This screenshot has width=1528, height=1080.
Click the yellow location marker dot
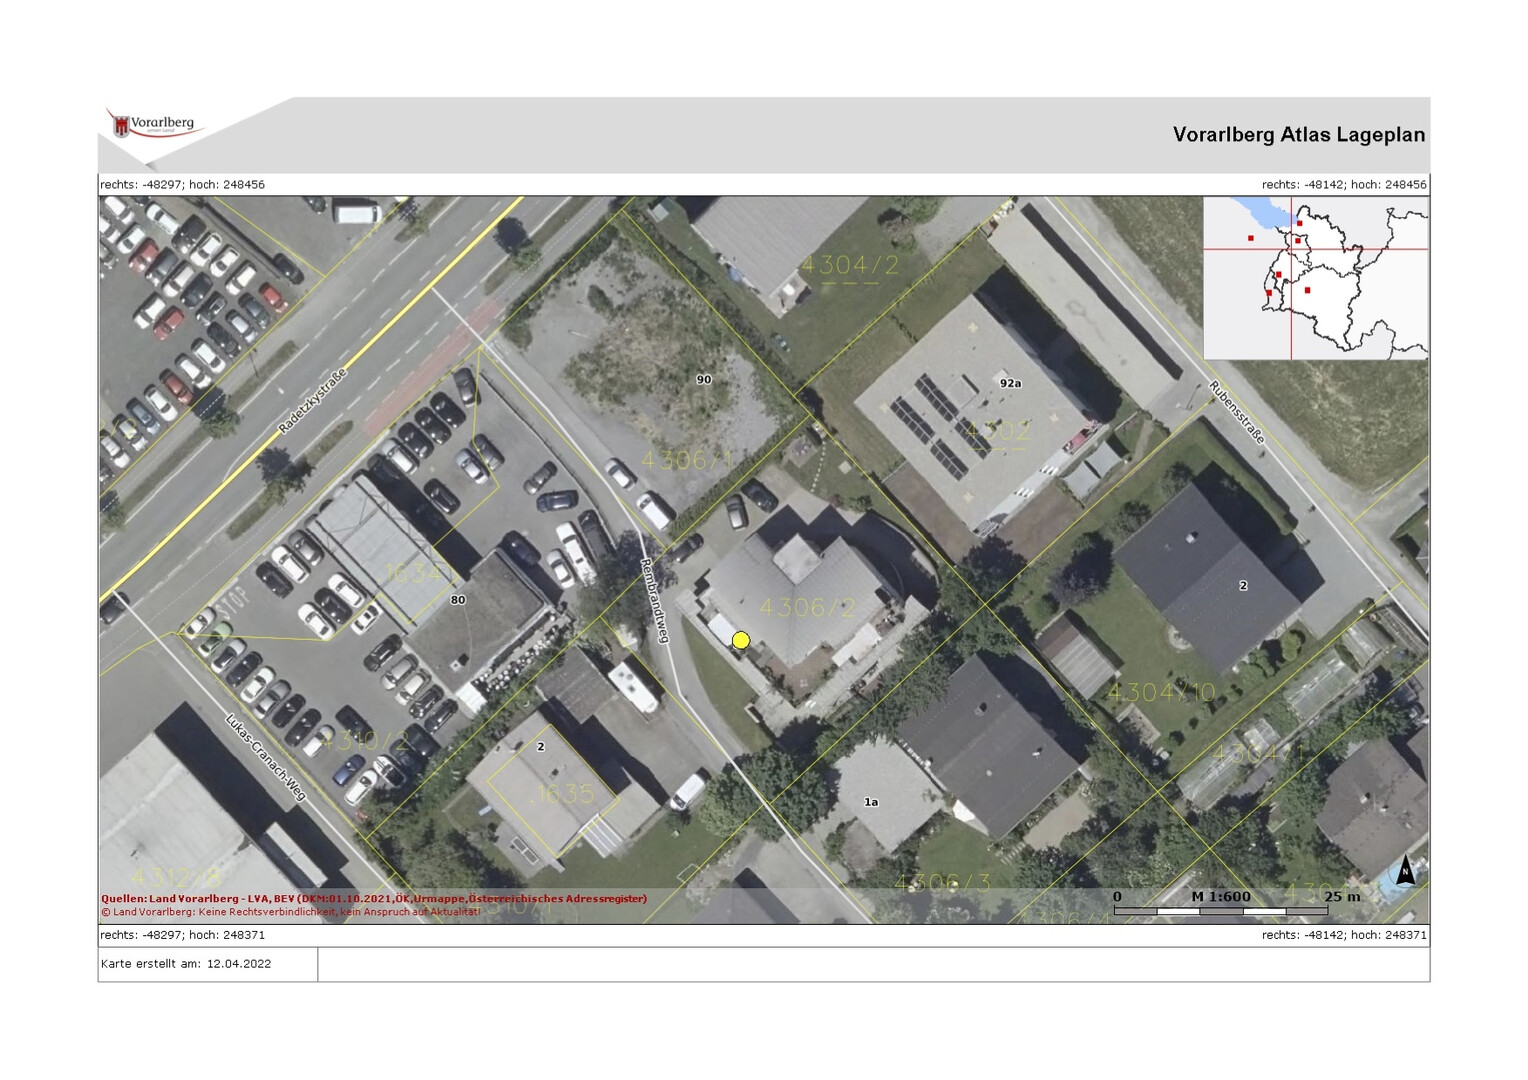pyautogui.click(x=741, y=640)
